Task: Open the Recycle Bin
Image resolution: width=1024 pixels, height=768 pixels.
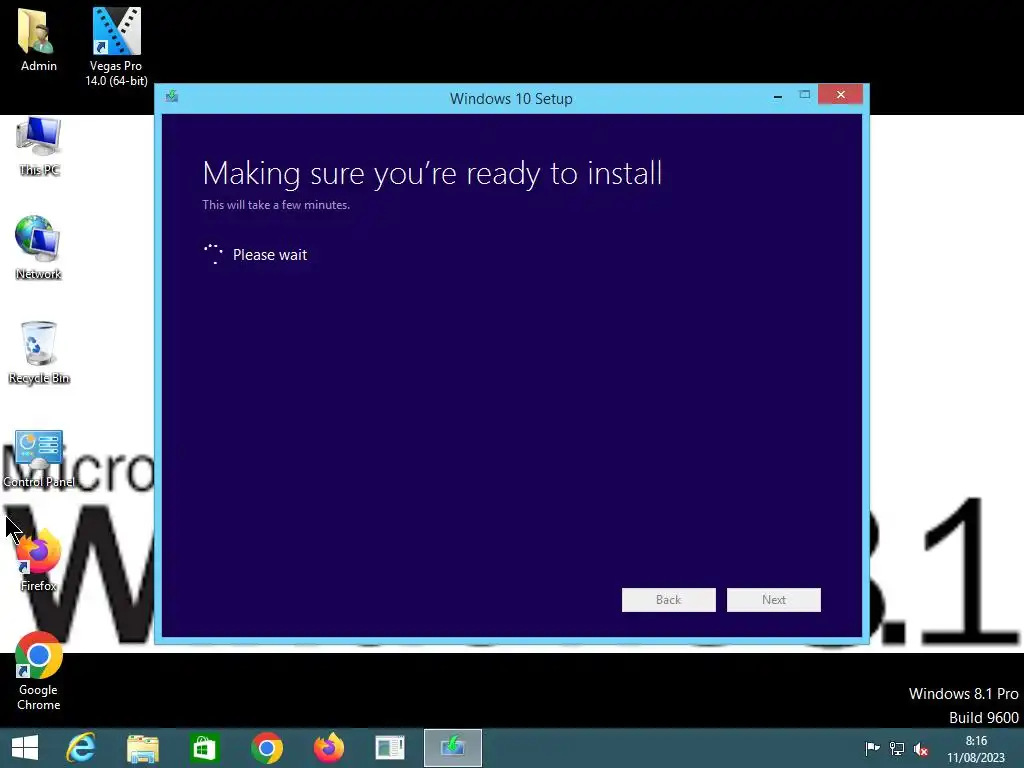Action: point(39,353)
